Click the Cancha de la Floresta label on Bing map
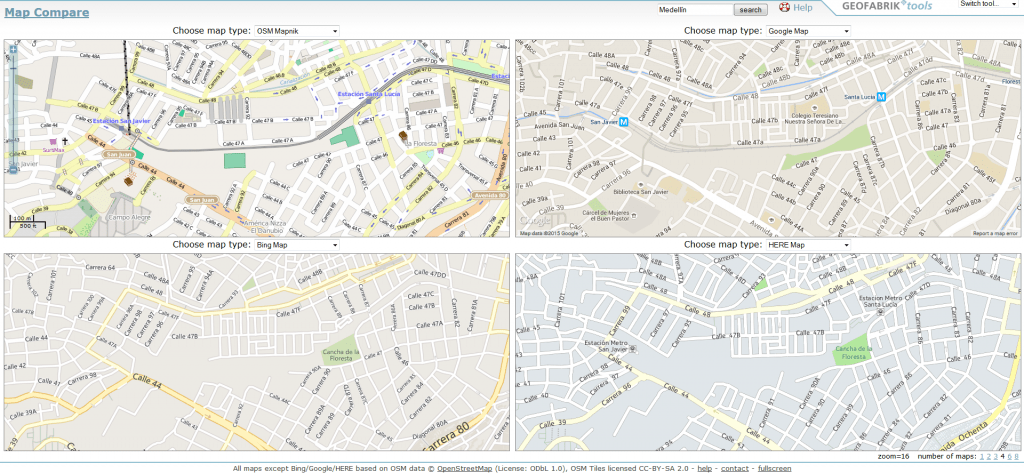This screenshot has height=473, width=1024. (342, 355)
